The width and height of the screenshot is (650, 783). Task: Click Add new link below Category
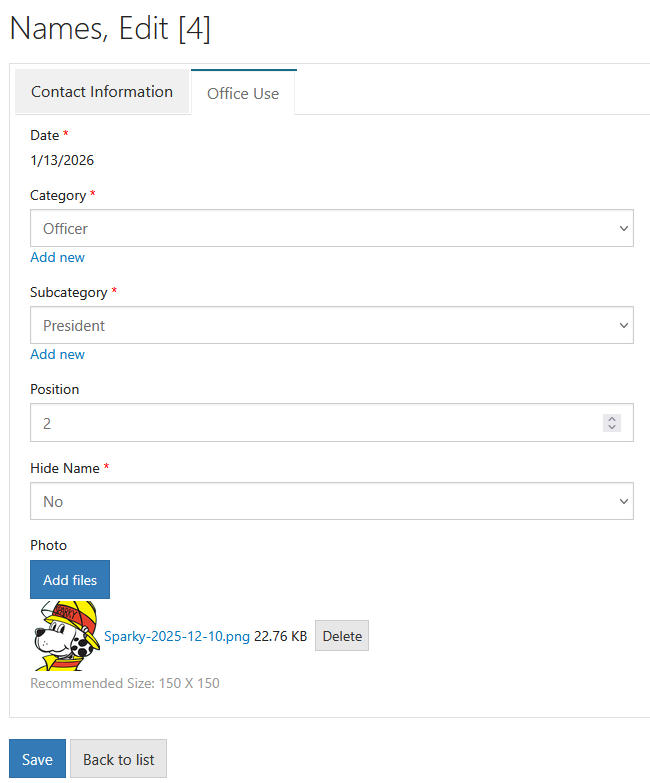(57, 257)
